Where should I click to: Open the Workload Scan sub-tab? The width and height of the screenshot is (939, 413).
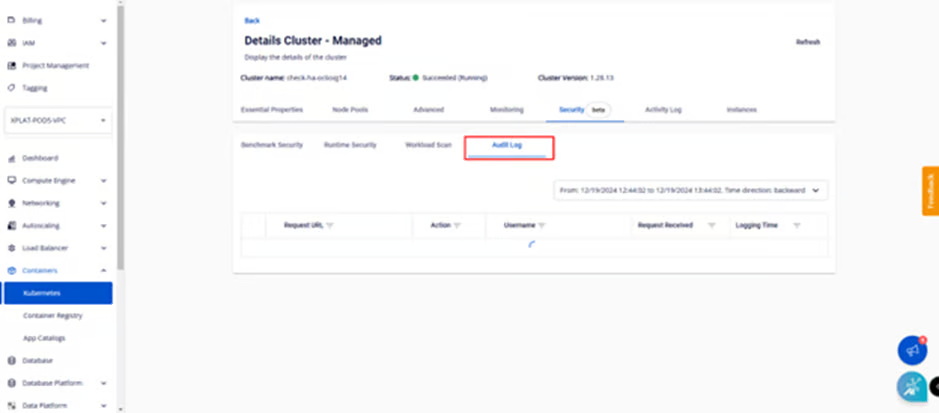click(428, 145)
